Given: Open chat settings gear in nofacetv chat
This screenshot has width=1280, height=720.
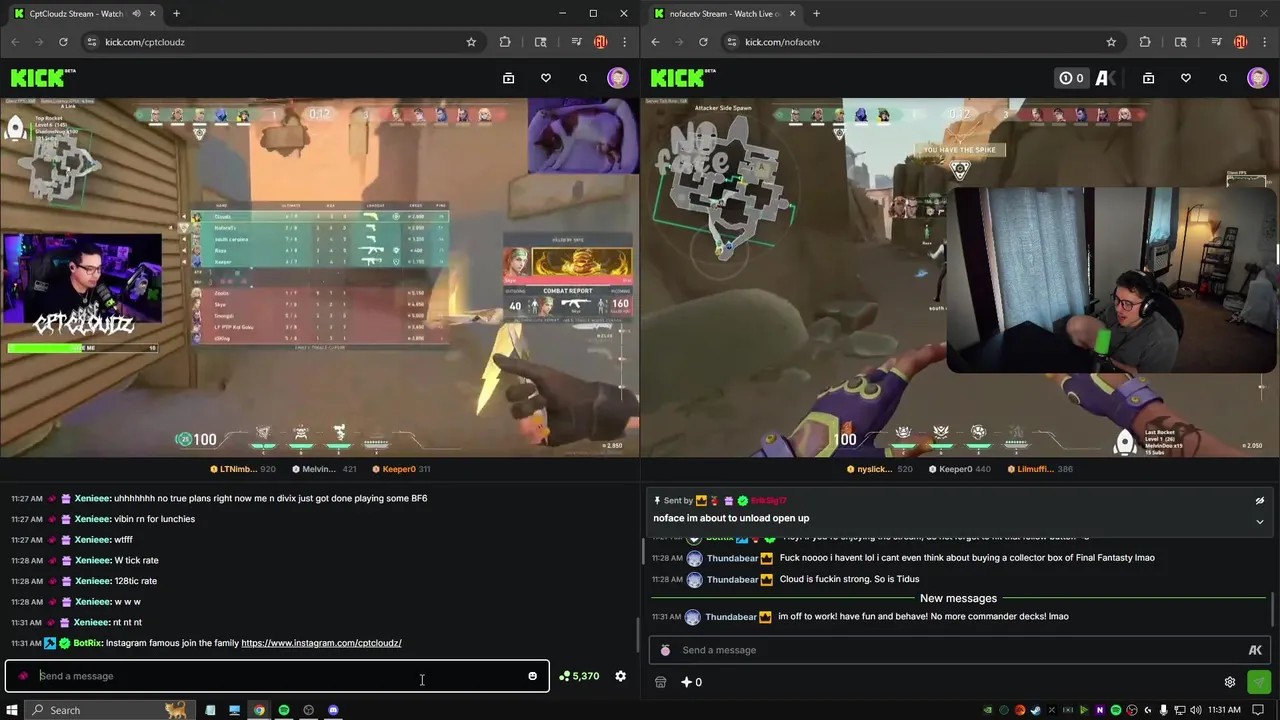Looking at the screenshot, I should [1230, 682].
